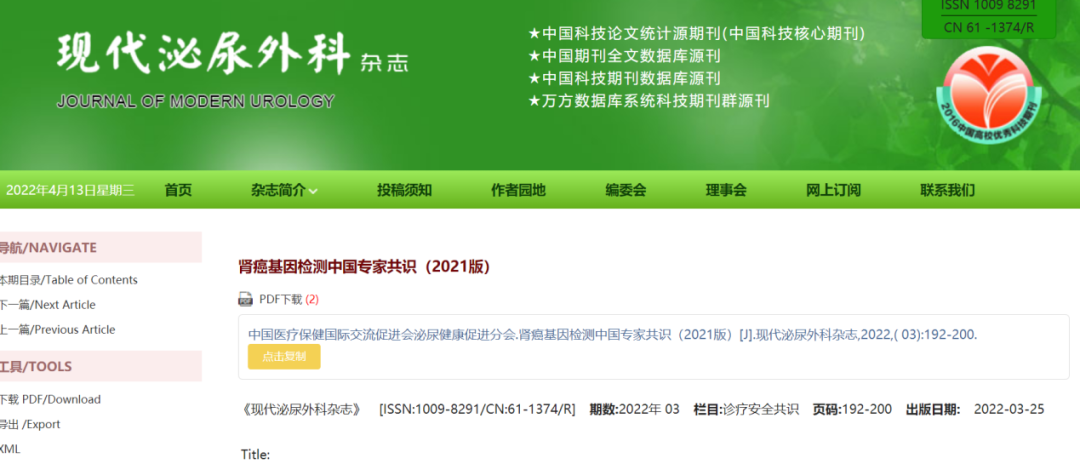Go to 投稿须知 submission guidelines

point(404,190)
